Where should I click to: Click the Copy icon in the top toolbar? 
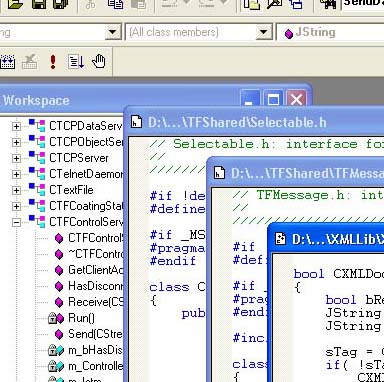(115, 4)
